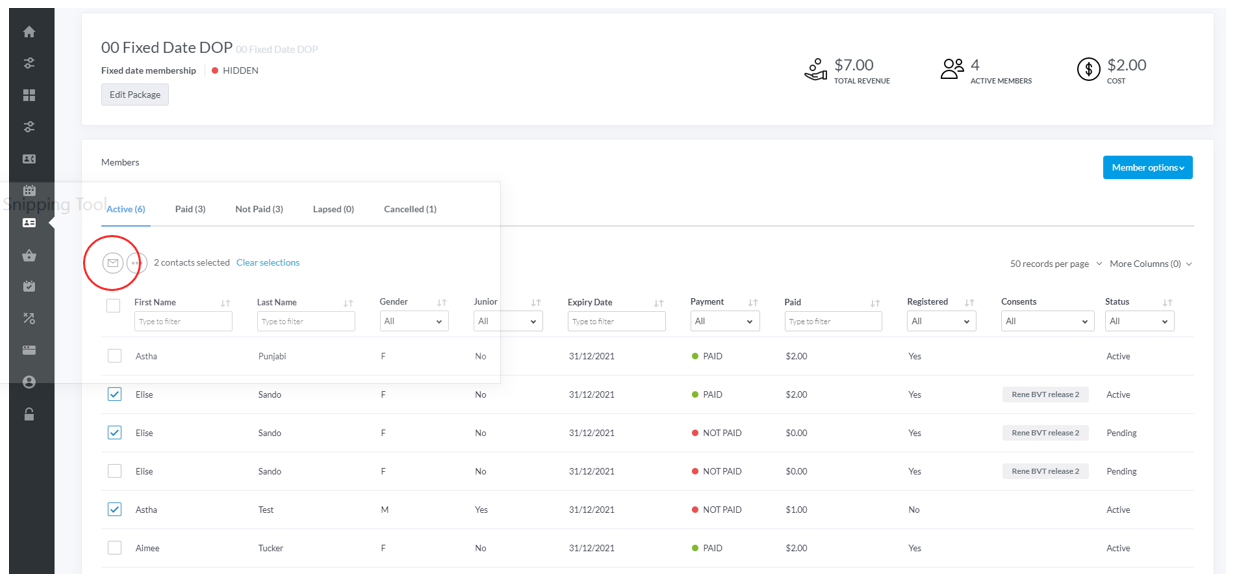Open the clipboard check icon in sidebar
The width and height of the screenshot is (1235, 583).
pyautogui.click(x=29, y=286)
